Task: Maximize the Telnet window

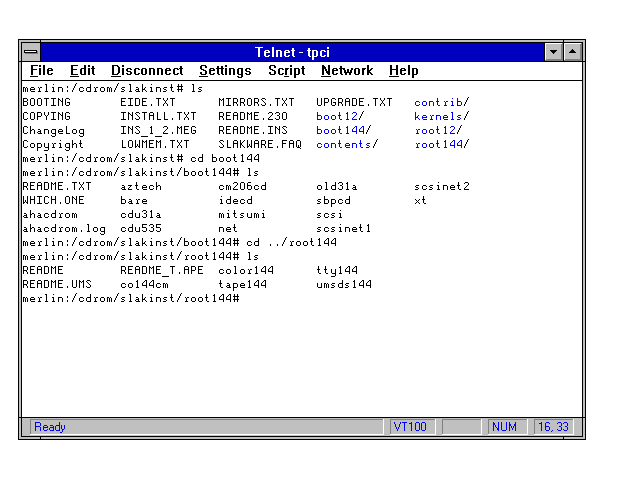Action: pyautogui.click(x=572, y=52)
